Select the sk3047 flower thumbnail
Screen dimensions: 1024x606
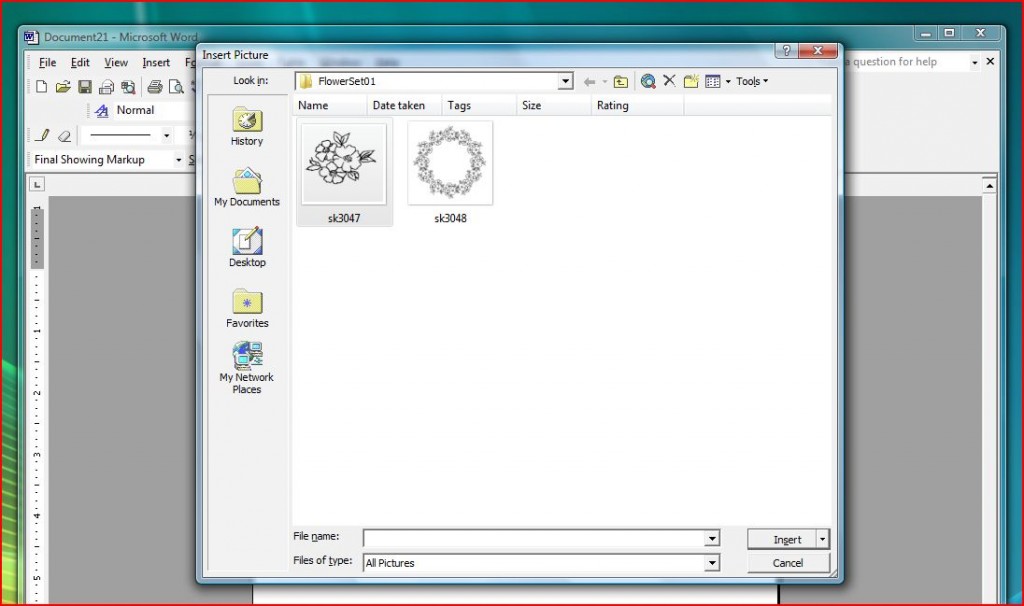344,164
